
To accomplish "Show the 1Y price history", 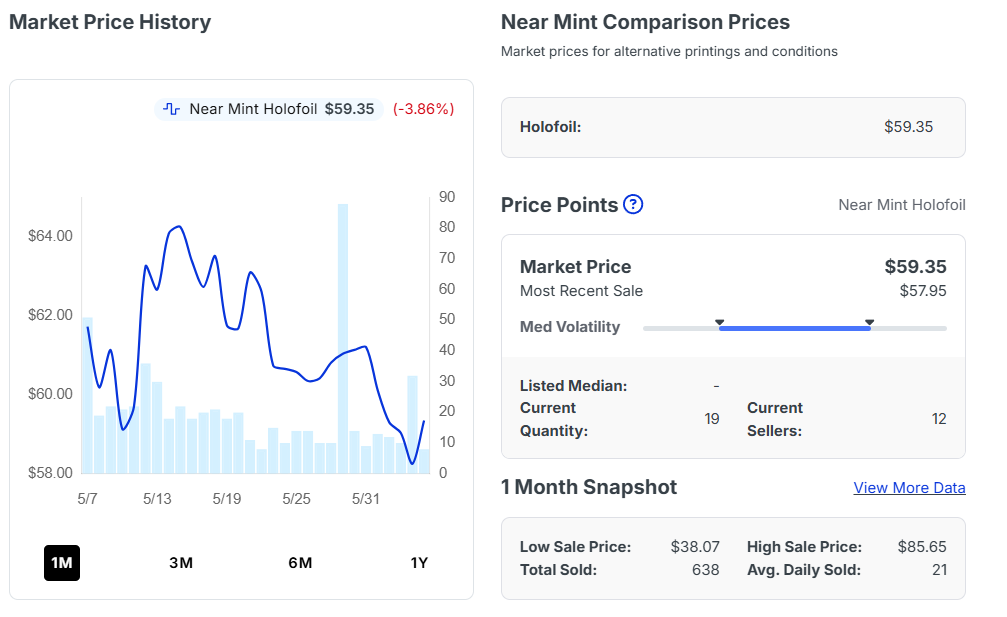I will pos(419,563).
